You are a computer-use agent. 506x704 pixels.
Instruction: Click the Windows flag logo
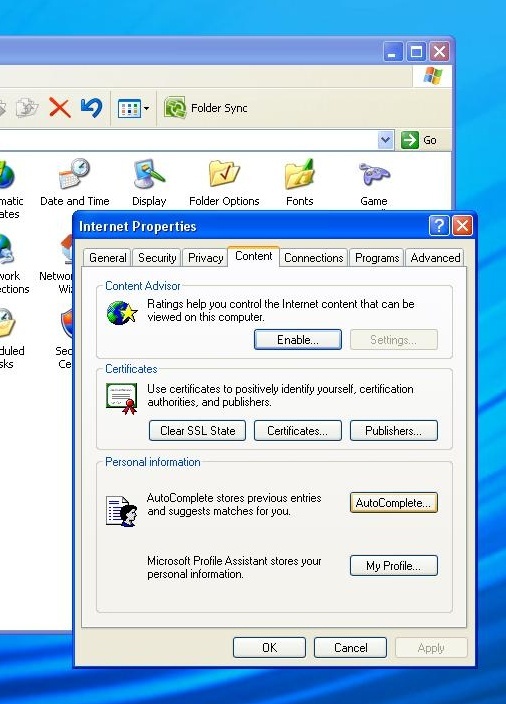tap(432, 76)
